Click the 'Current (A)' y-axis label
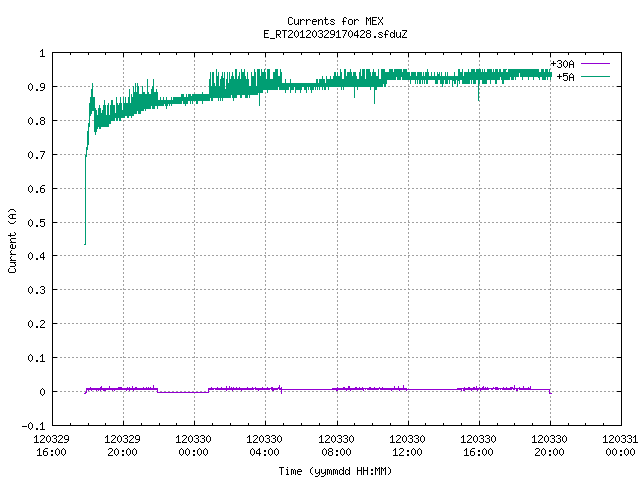The width and height of the screenshot is (640, 480). point(12,240)
